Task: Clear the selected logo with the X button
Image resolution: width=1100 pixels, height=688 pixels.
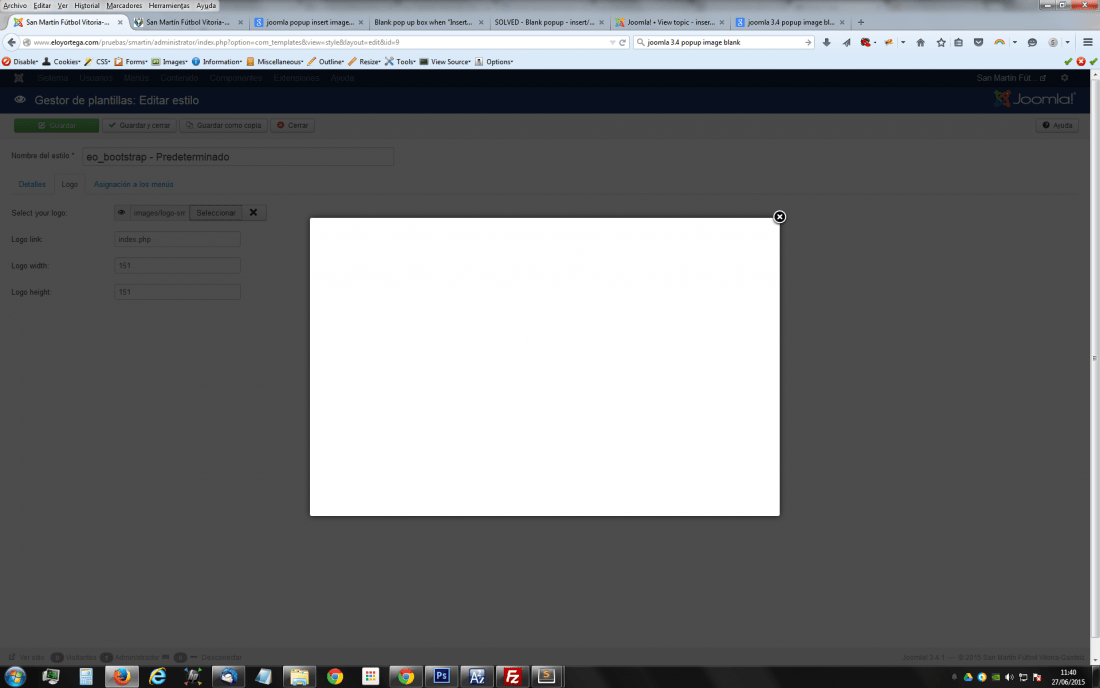Action: (x=253, y=213)
